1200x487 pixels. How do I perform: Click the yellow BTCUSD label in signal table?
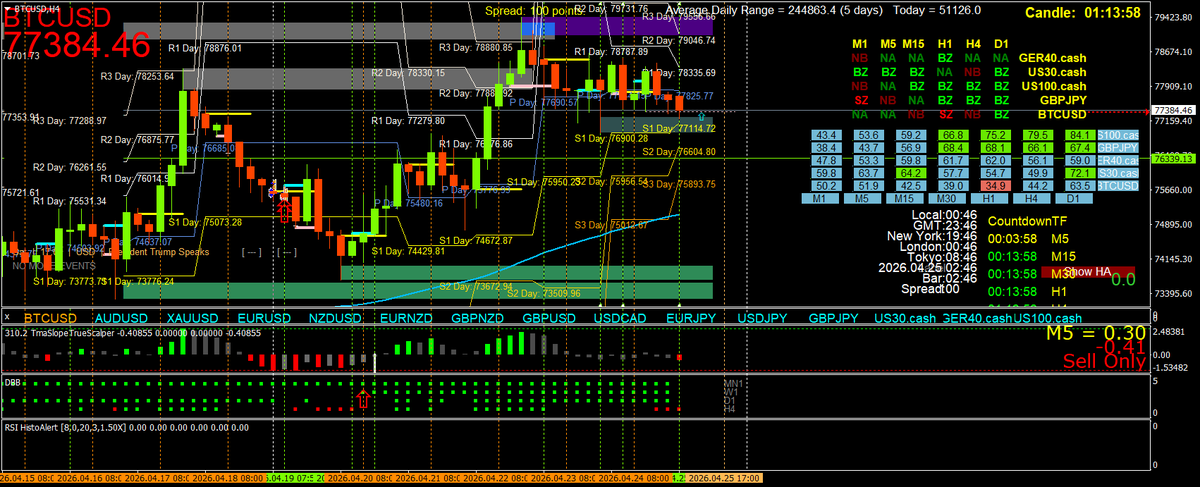point(1062,114)
